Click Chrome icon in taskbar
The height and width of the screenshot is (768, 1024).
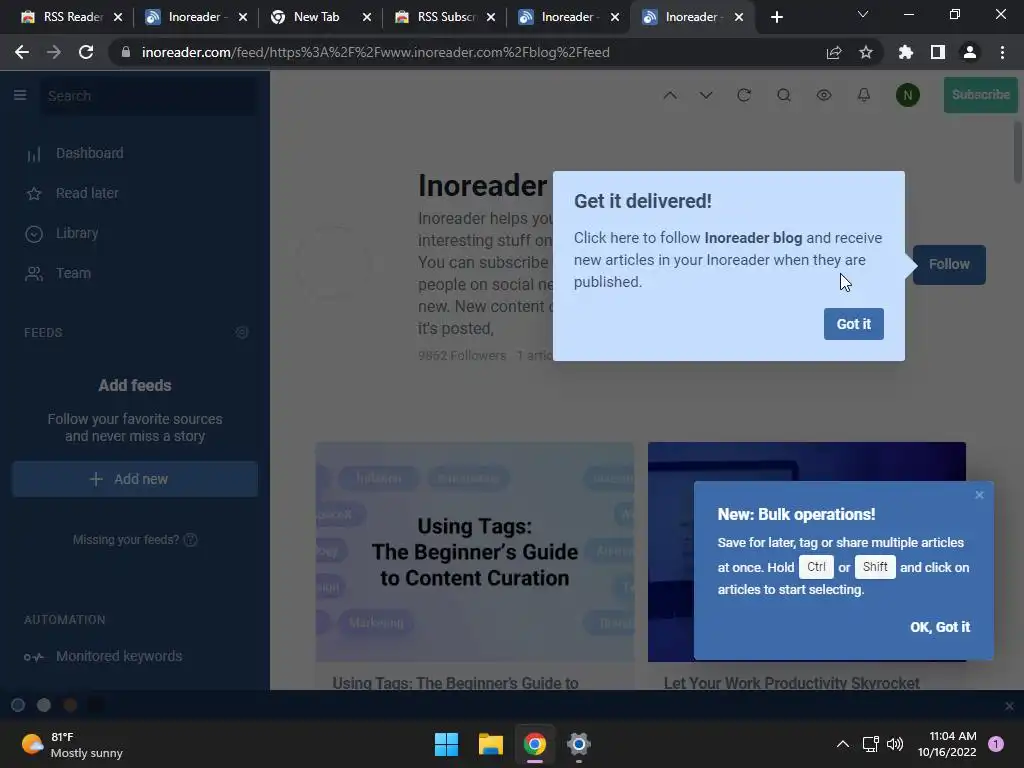[x=534, y=744]
